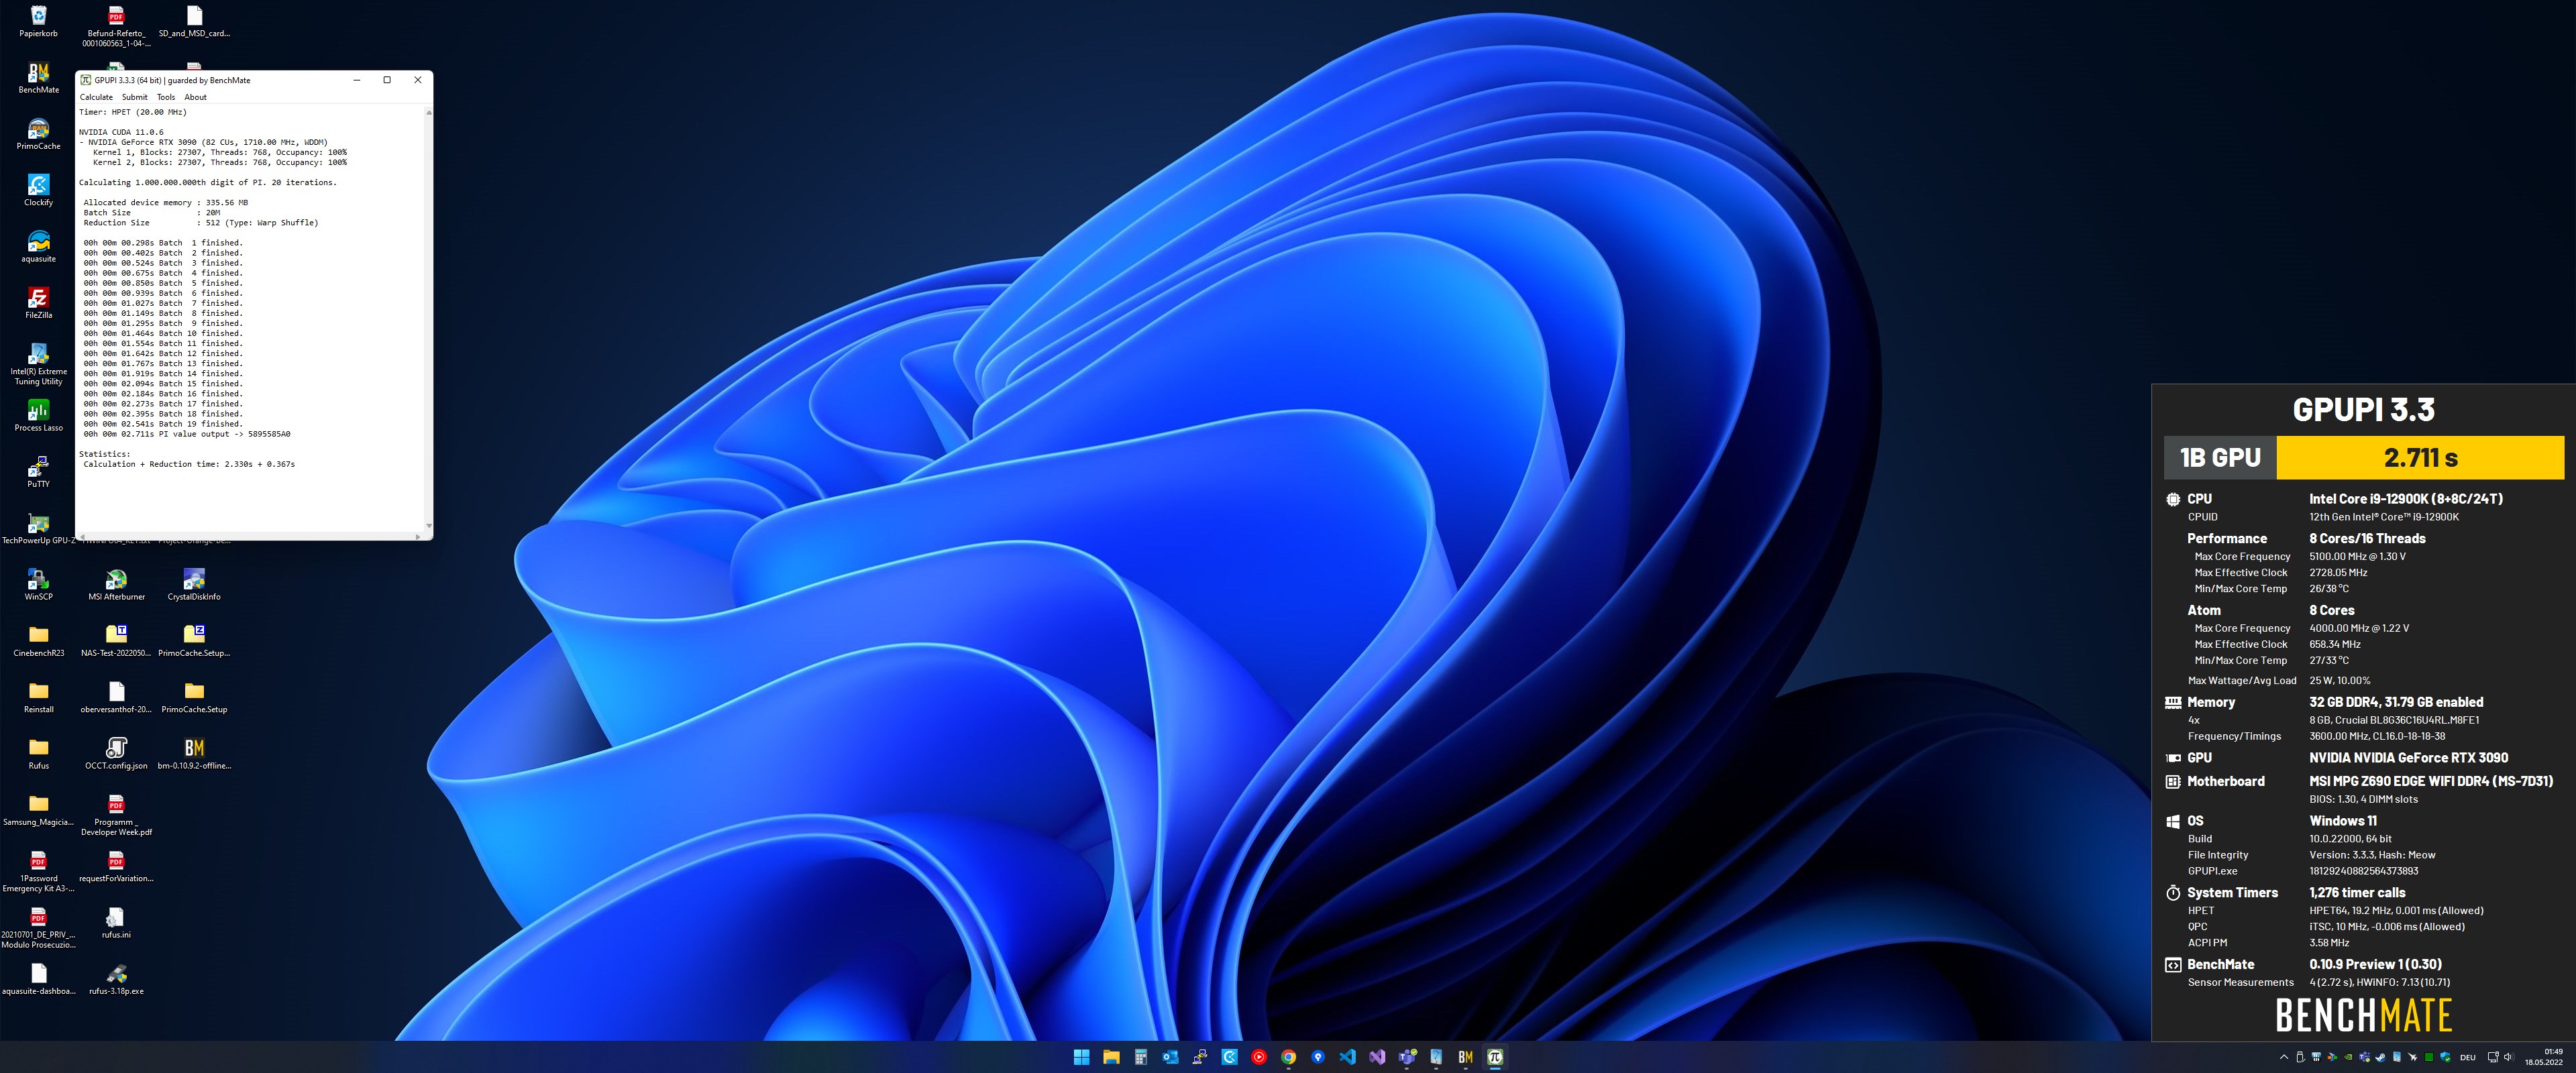
Task: Click 'NVIDIA NVIDIA GeForce RTX 3090' text
Action: coord(2408,758)
